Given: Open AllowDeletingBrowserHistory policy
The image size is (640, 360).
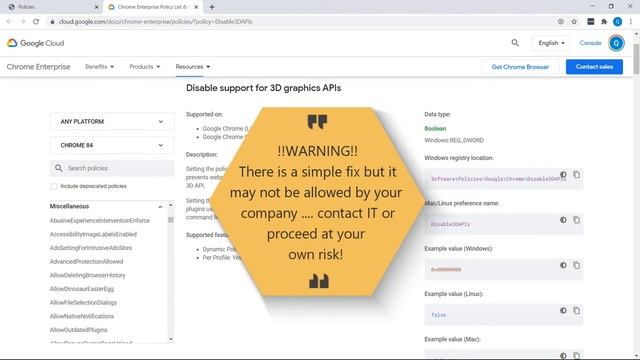Looking at the screenshot, I should (87, 275).
